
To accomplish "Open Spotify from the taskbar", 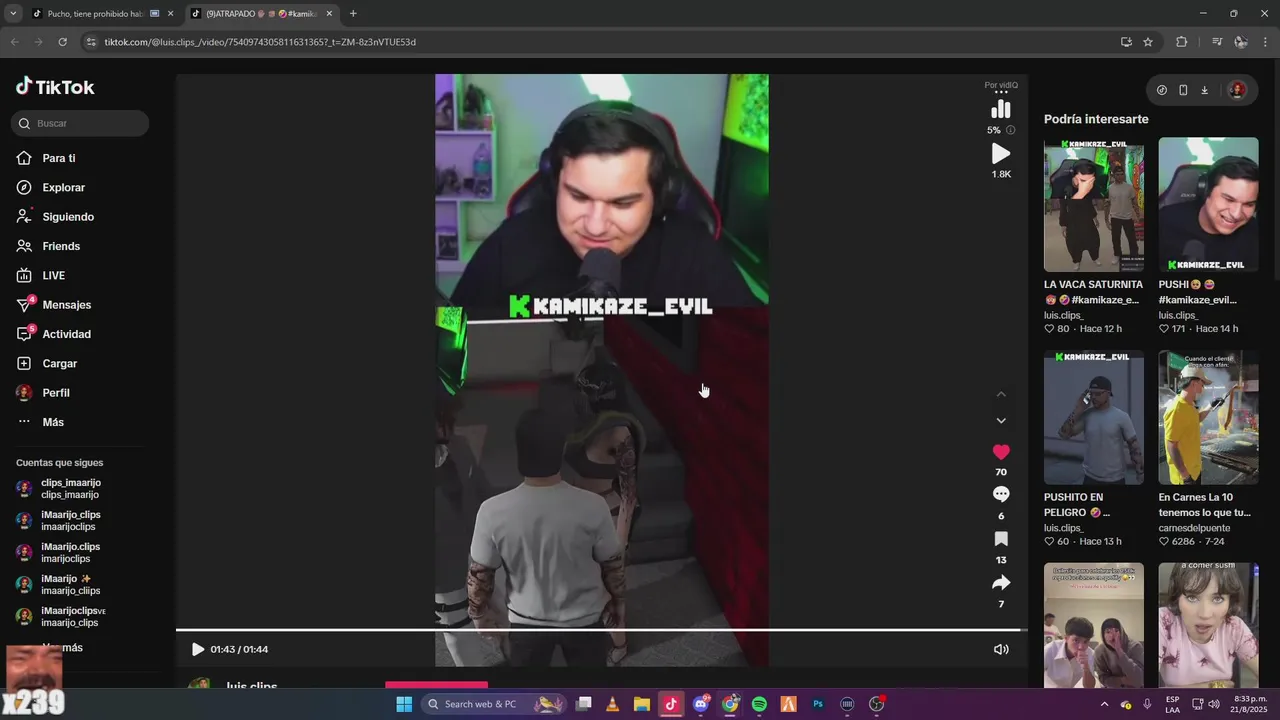I will click(759, 704).
